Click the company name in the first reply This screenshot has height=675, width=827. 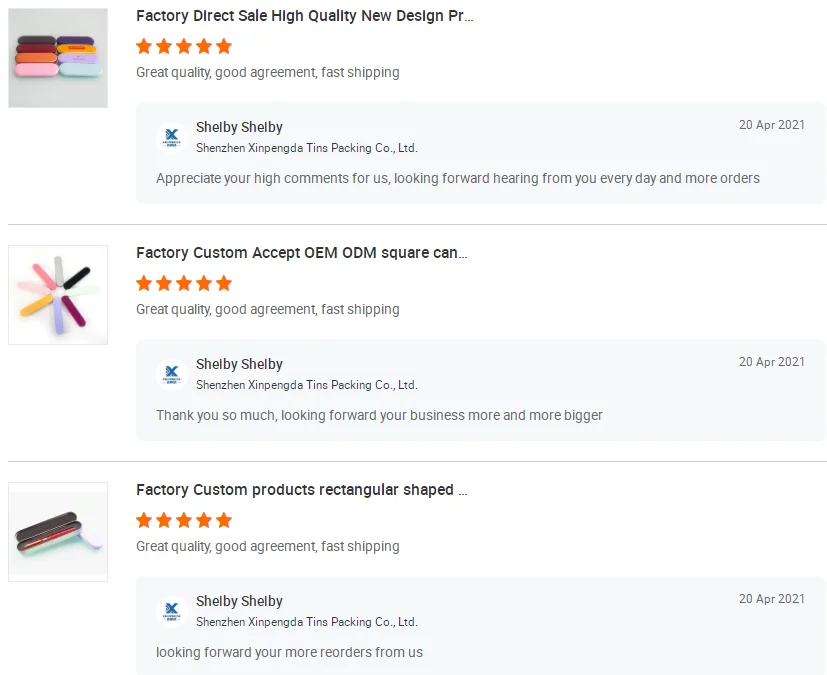pyautogui.click(x=306, y=148)
